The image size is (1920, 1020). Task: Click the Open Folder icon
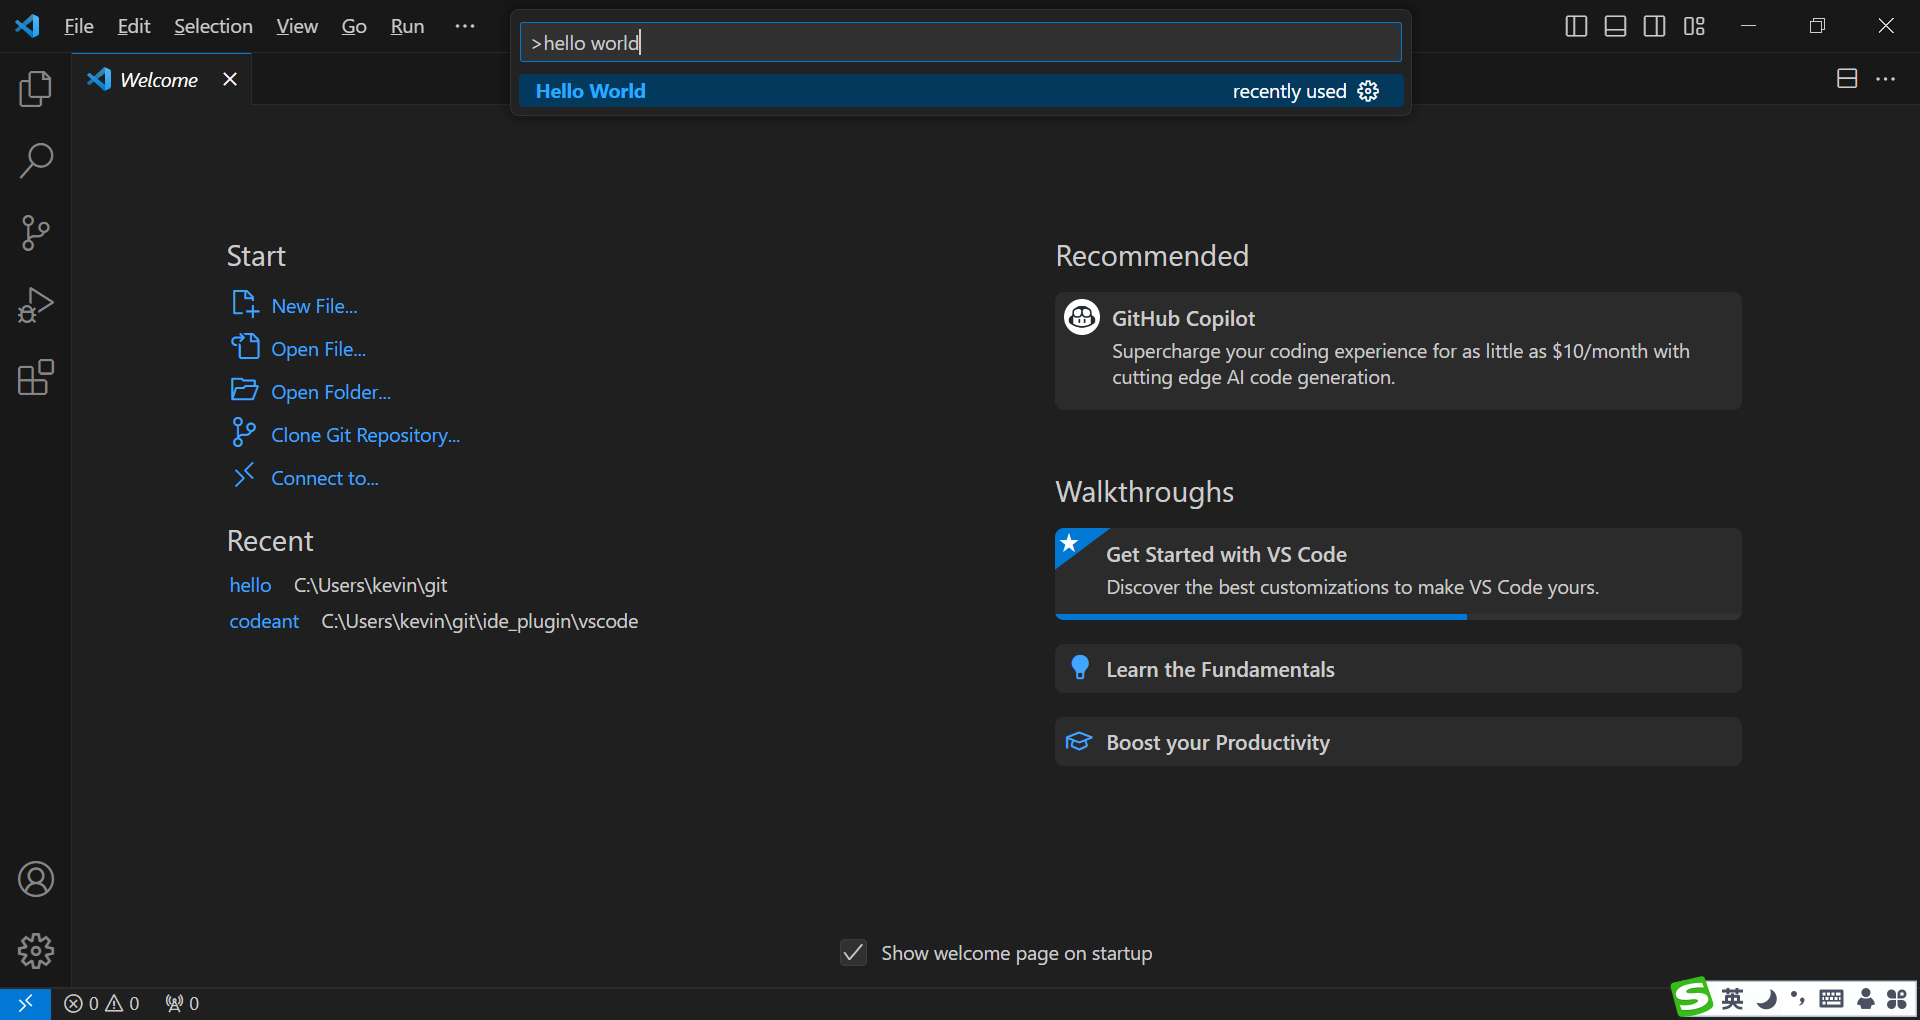tap(245, 389)
